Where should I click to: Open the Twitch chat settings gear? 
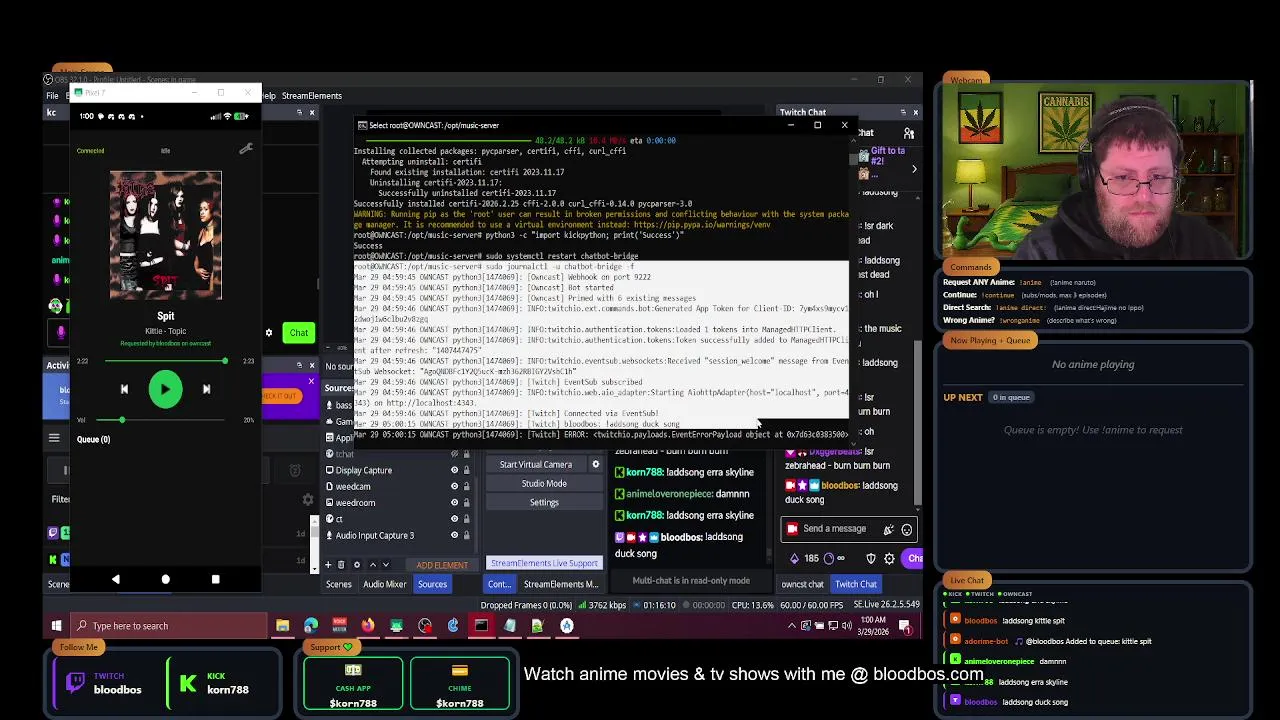pos(889,558)
